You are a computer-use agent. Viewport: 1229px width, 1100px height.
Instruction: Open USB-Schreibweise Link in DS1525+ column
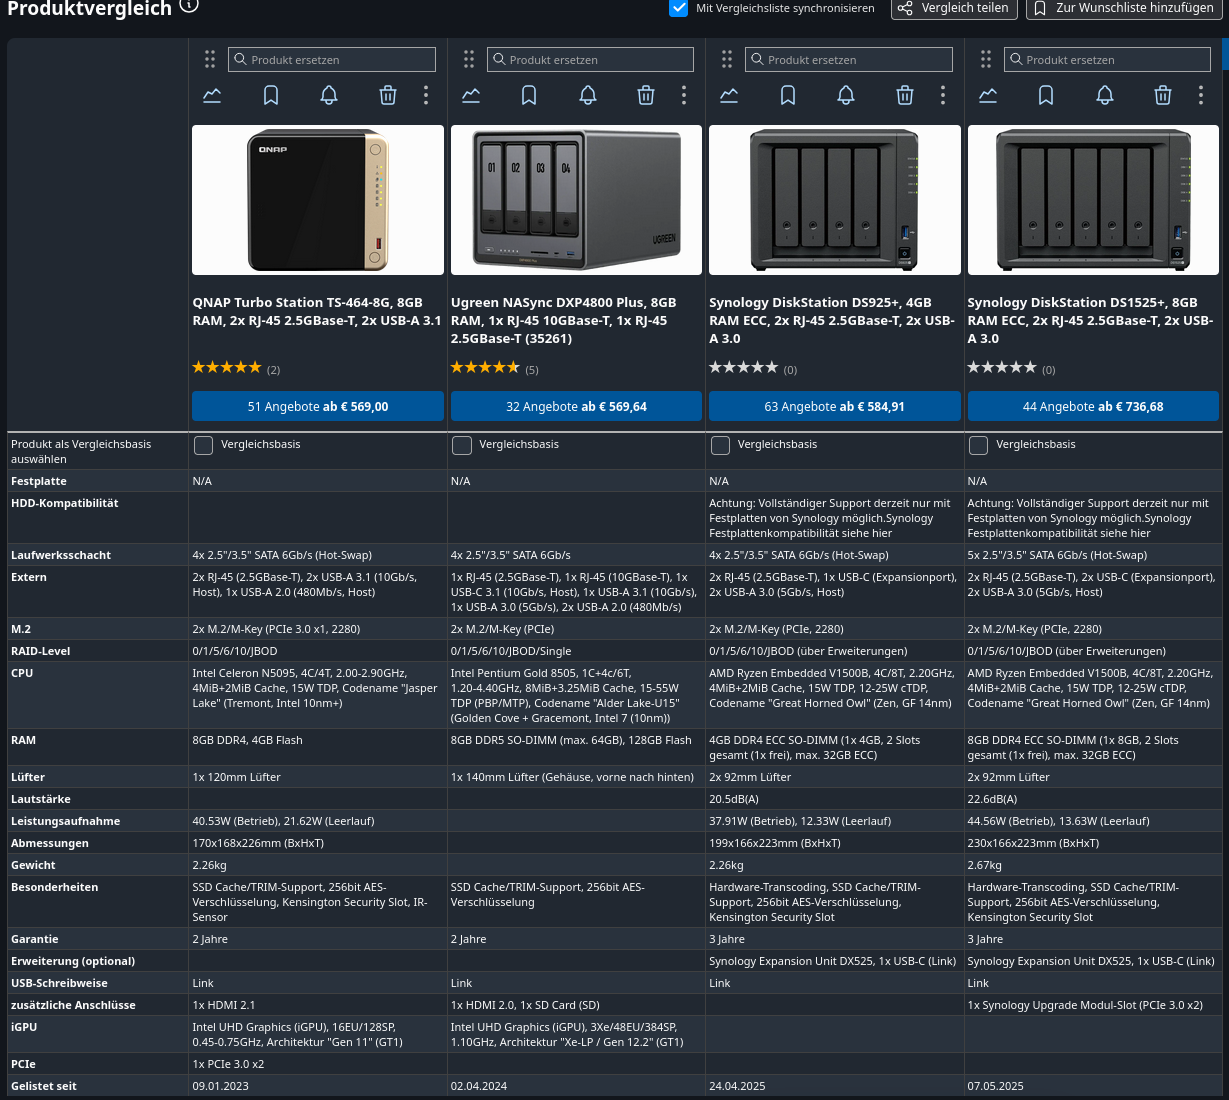pyautogui.click(x=978, y=983)
